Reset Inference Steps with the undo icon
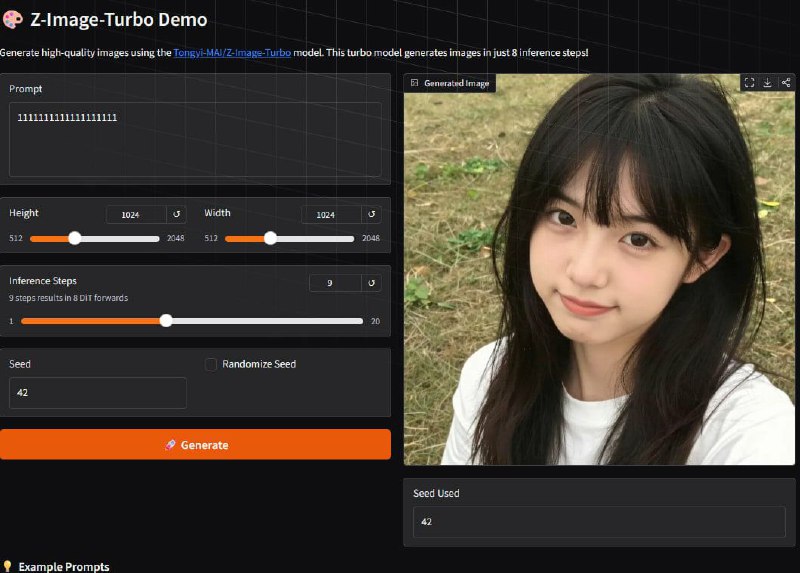Screen dimensions: 800x573 pos(372,283)
